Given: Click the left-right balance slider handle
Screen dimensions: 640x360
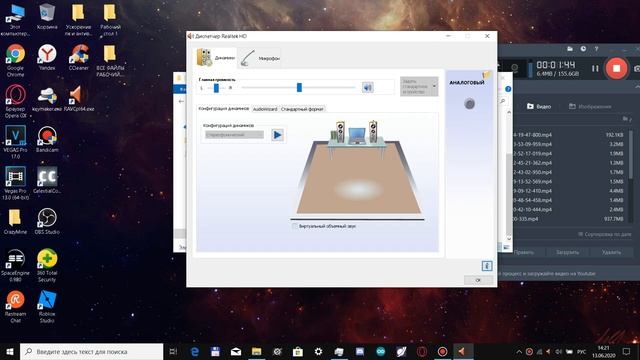Looking at the screenshot, I should pyautogui.click(x=216, y=88).
